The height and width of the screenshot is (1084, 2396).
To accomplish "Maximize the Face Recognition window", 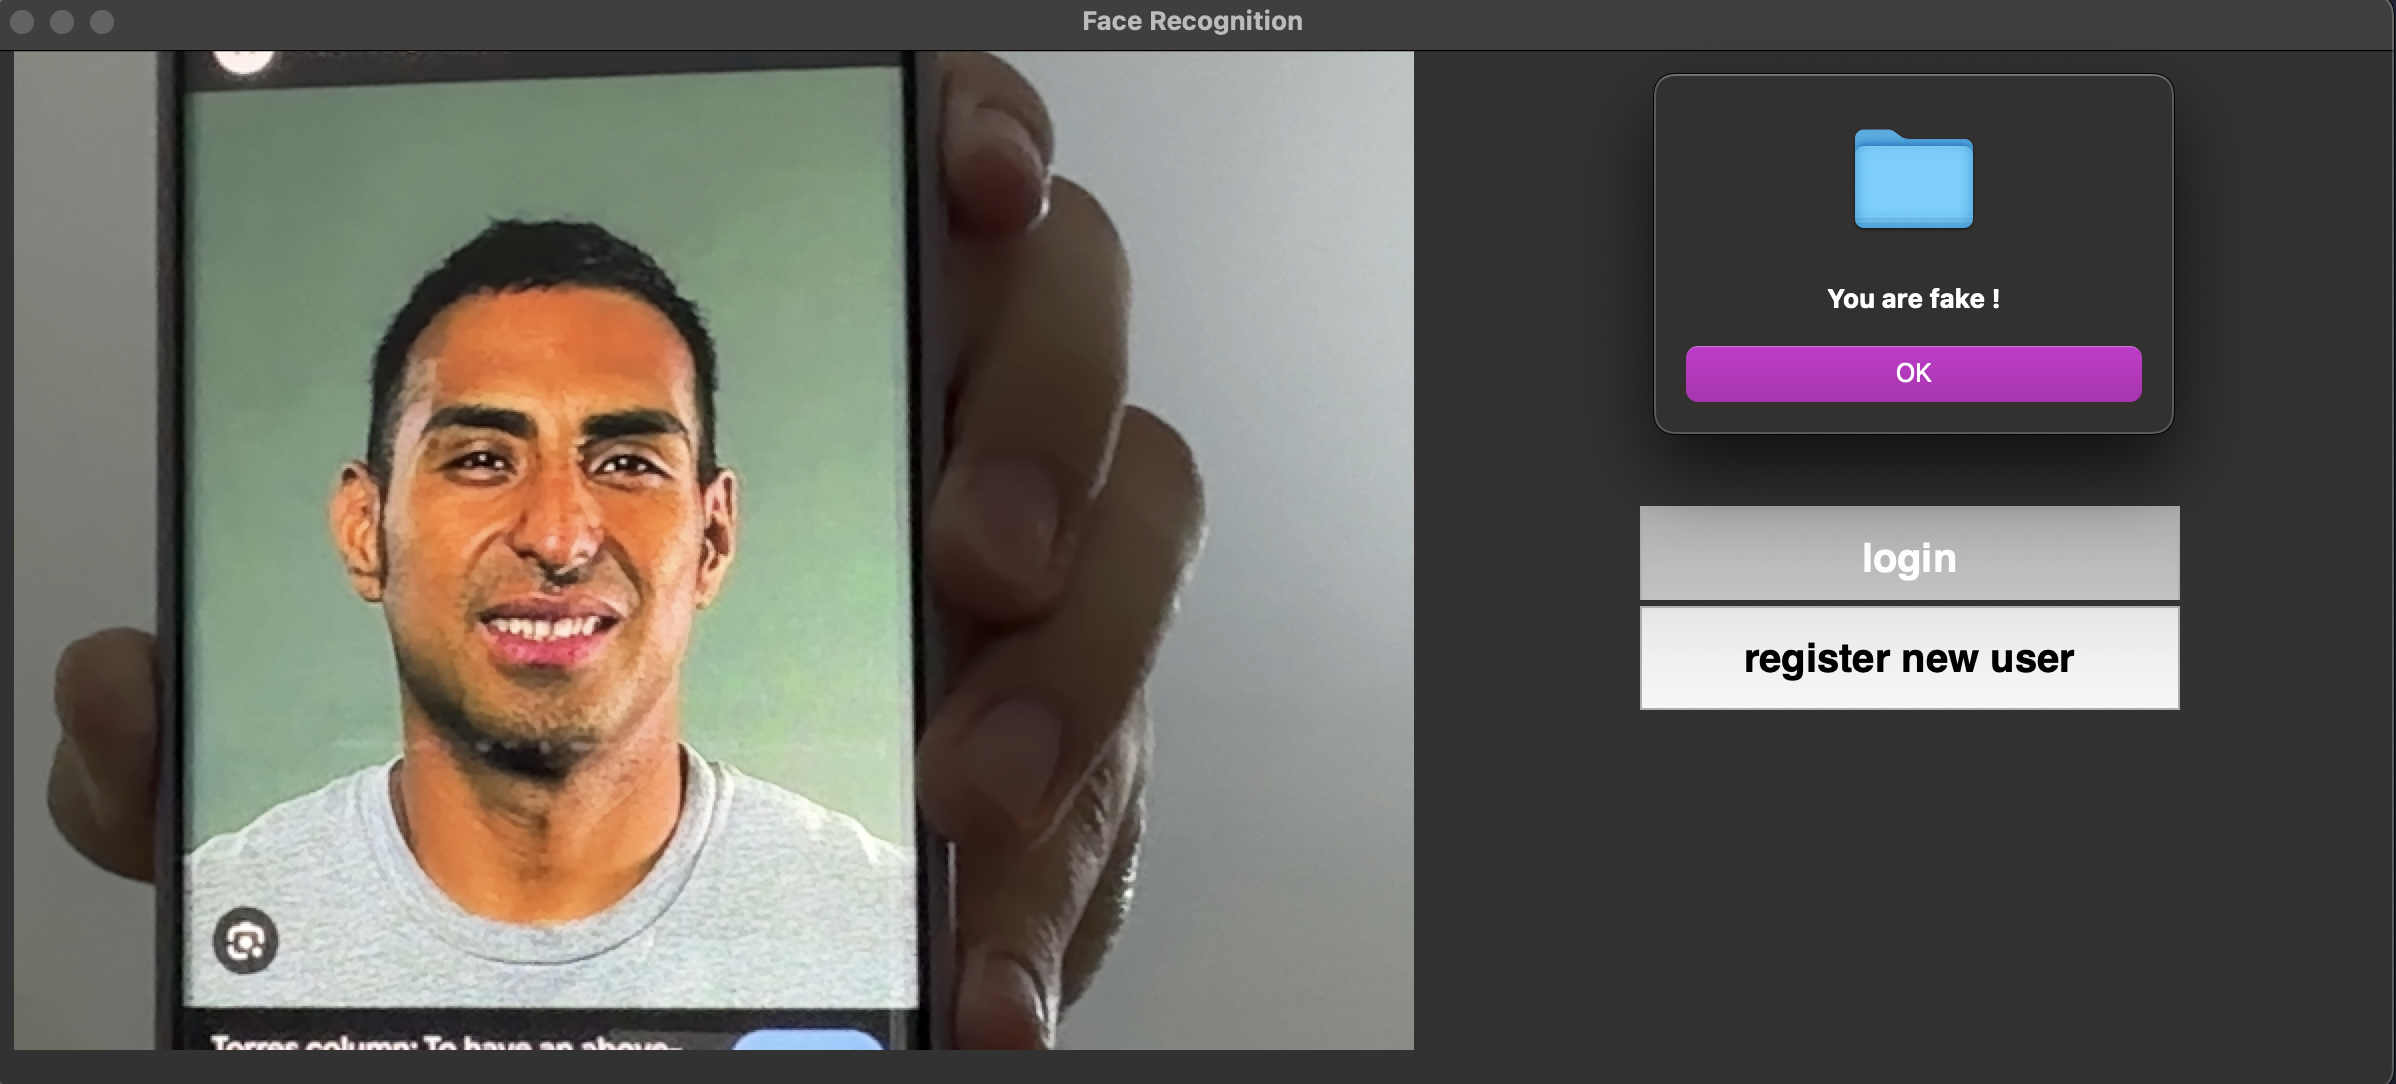I will coord(102,21).
